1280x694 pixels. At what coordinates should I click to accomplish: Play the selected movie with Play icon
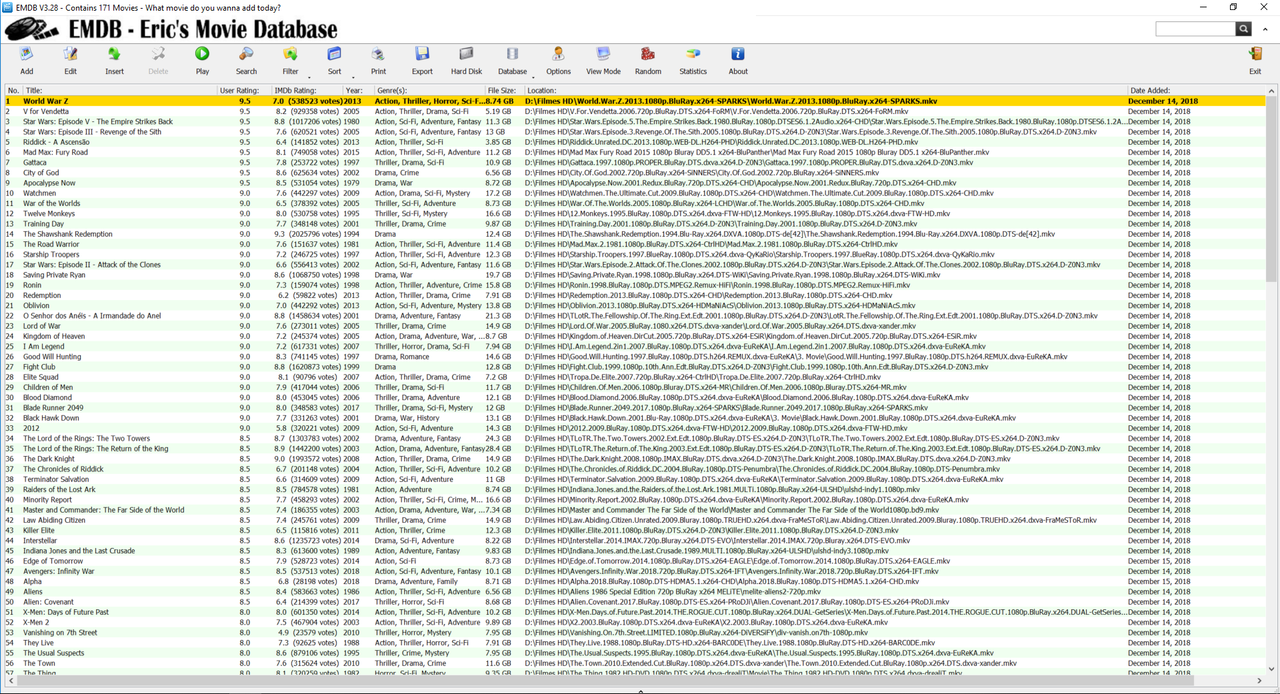point(202,54)
